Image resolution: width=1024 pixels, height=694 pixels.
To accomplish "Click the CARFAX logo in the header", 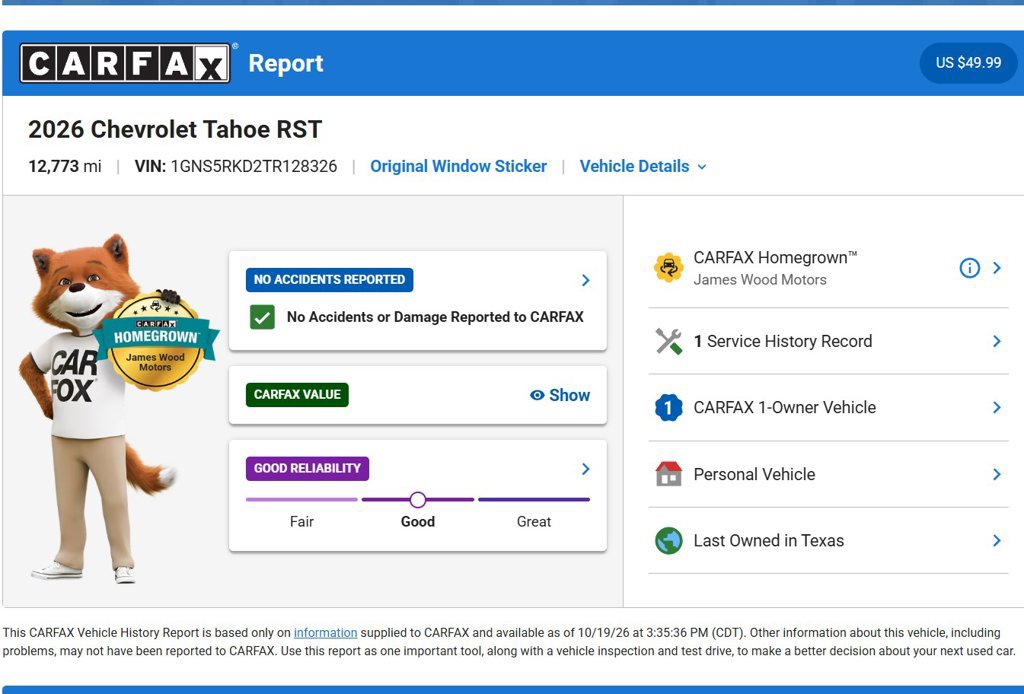I will pyautogui.click(x=125, y=63).
